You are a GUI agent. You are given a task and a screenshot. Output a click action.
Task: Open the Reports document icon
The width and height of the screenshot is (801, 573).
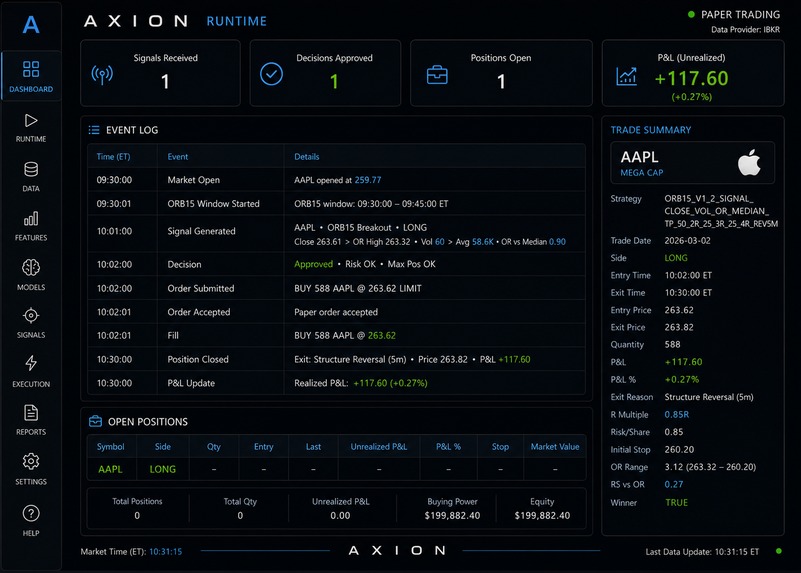pos(31,413)
